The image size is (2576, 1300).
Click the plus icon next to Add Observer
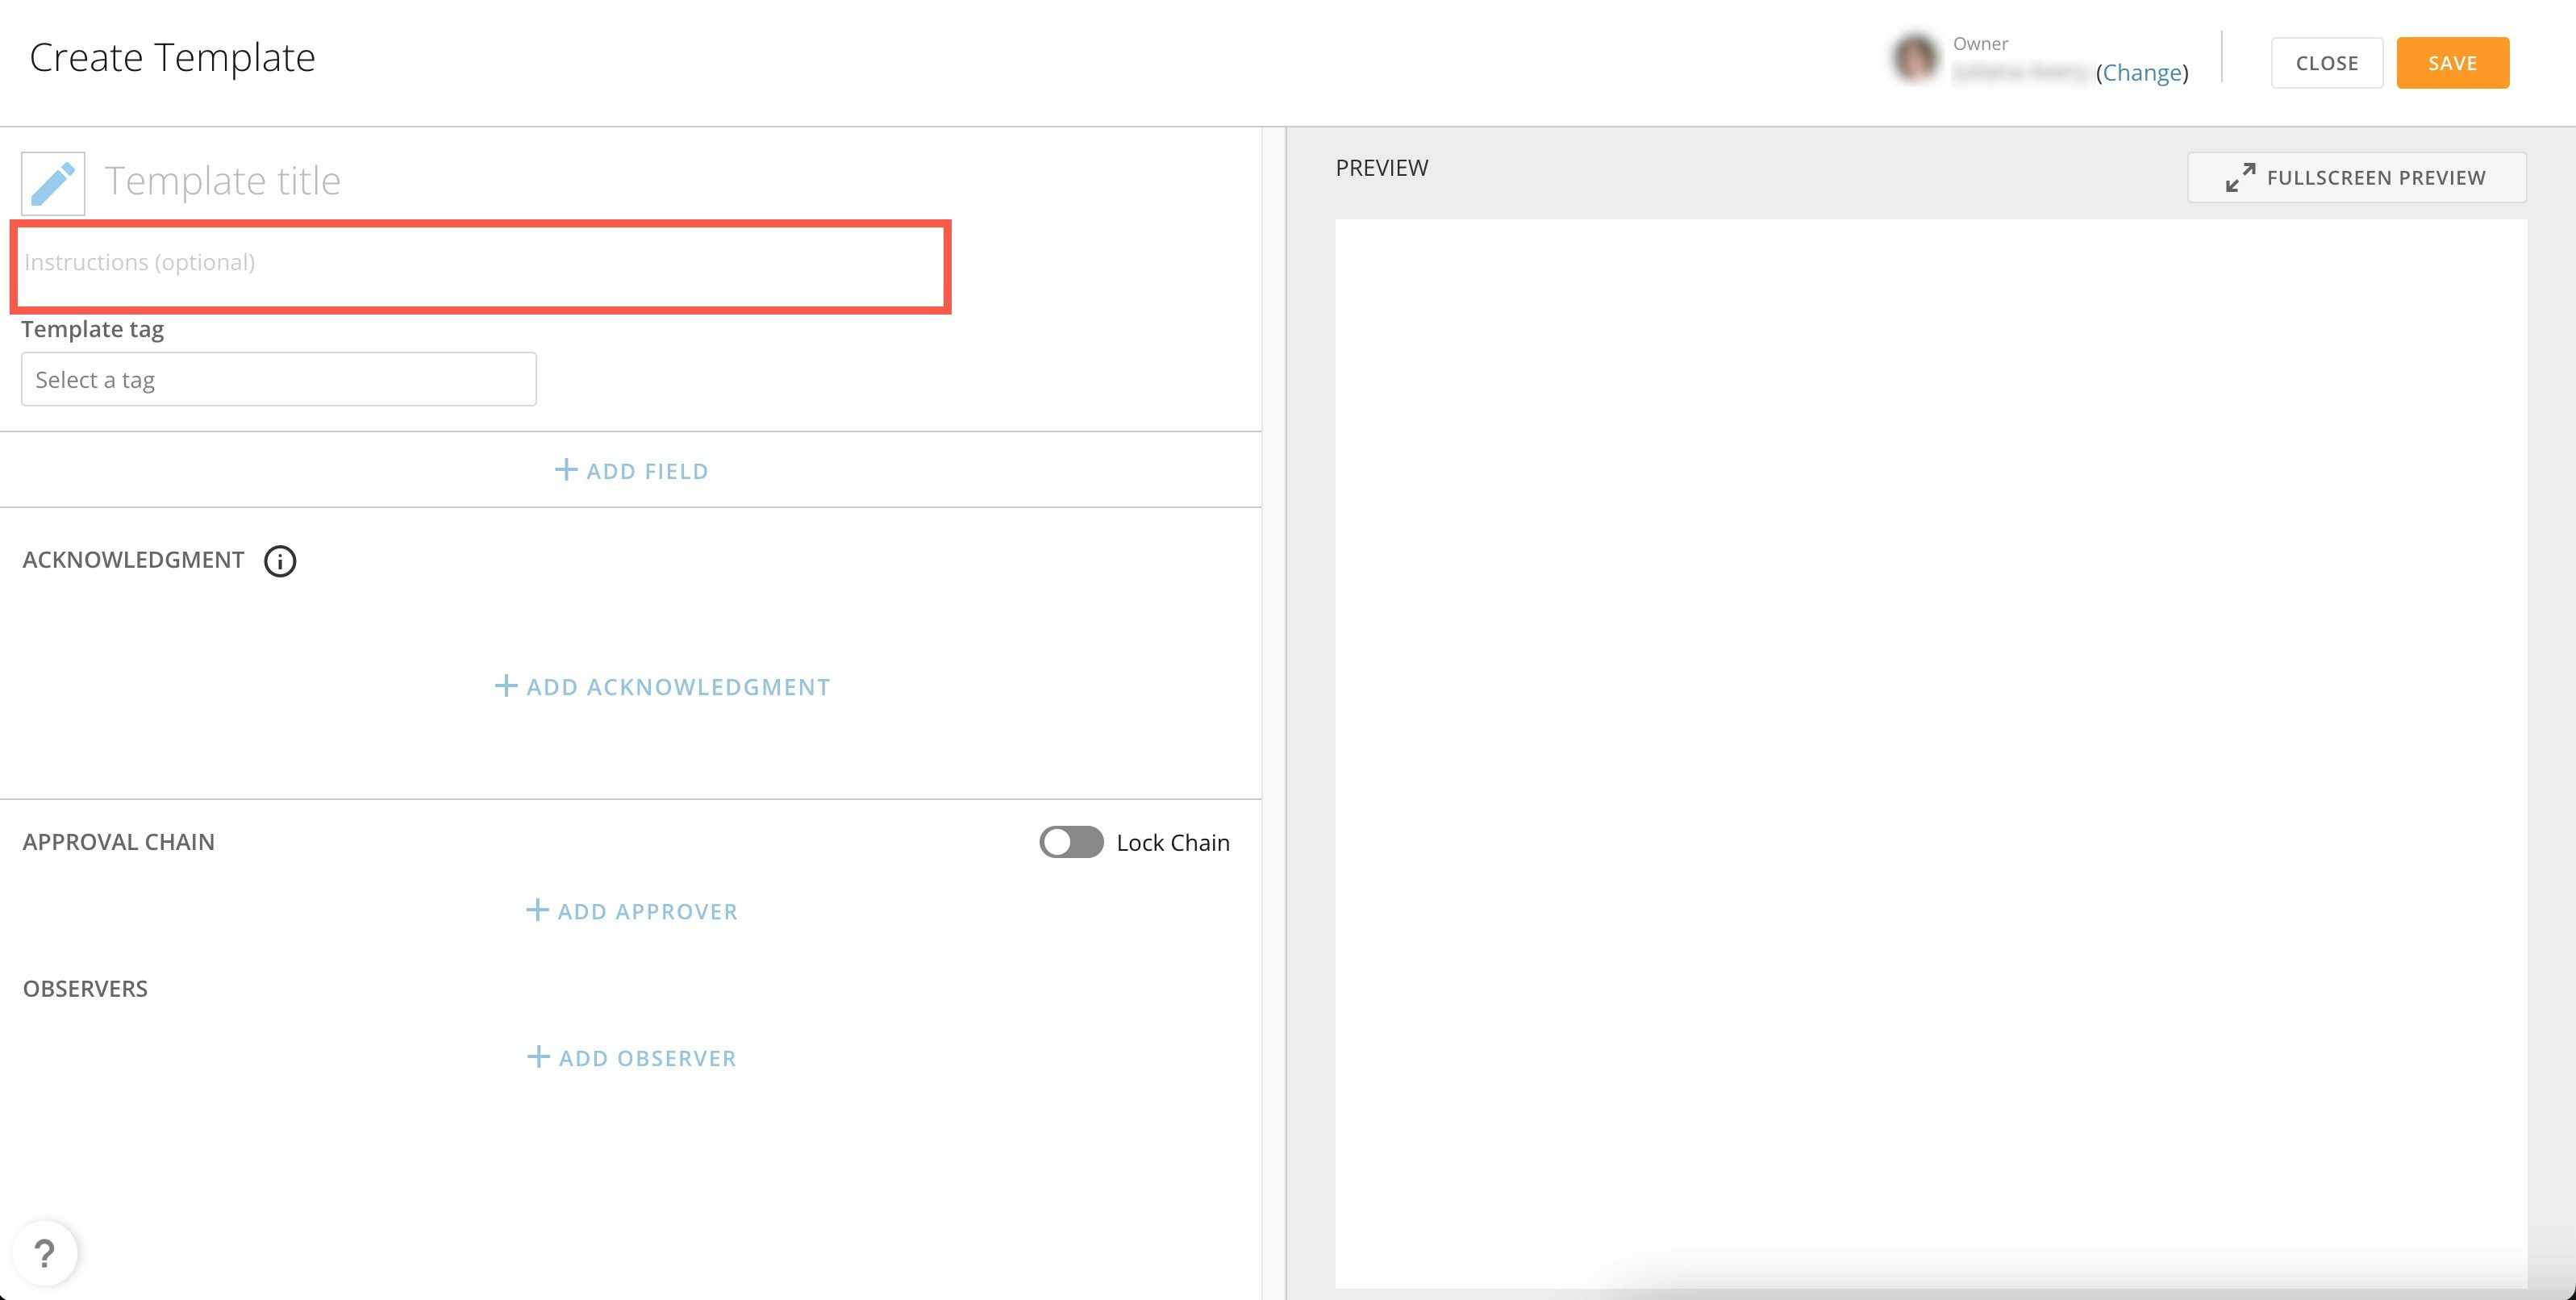538,1057
